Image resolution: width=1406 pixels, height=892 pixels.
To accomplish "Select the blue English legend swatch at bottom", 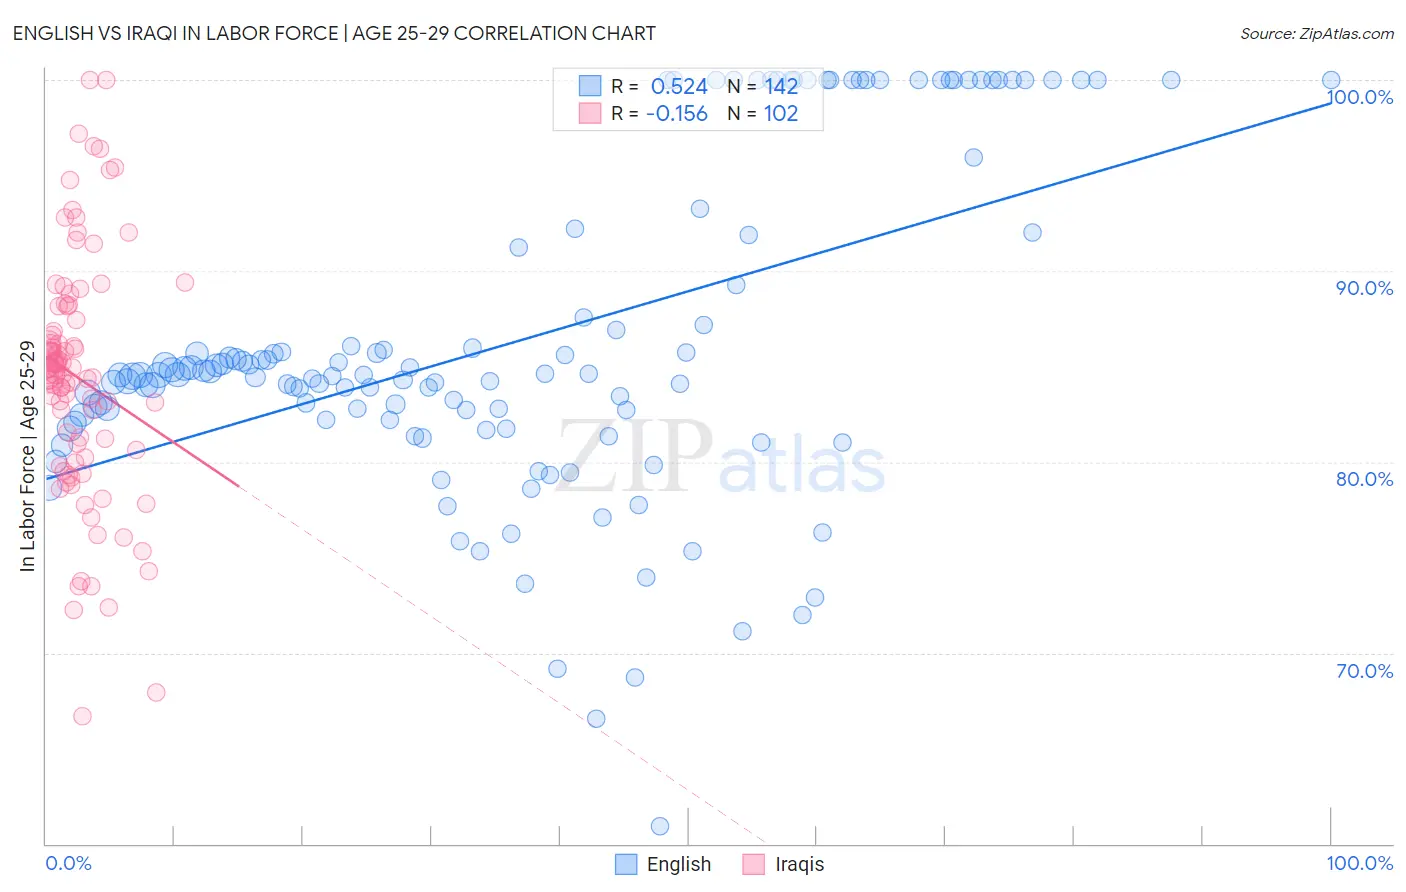I will (x=626, y=864).
